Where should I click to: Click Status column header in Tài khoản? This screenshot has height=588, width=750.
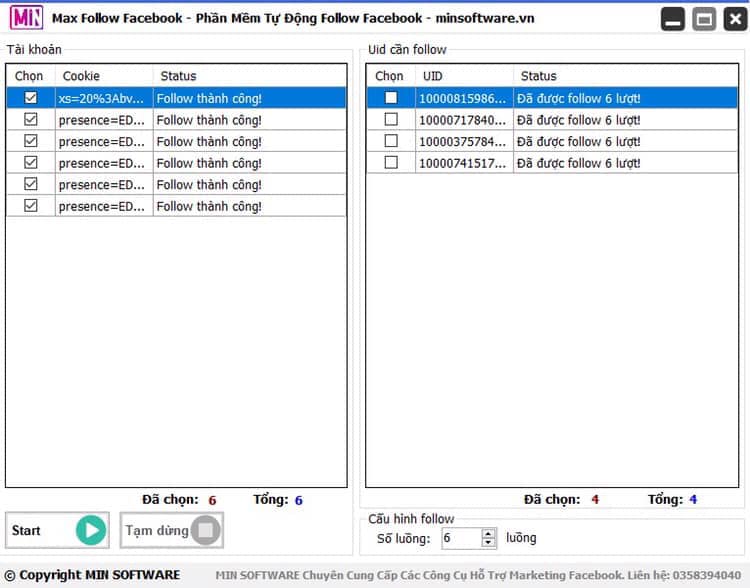coord(178,76)
